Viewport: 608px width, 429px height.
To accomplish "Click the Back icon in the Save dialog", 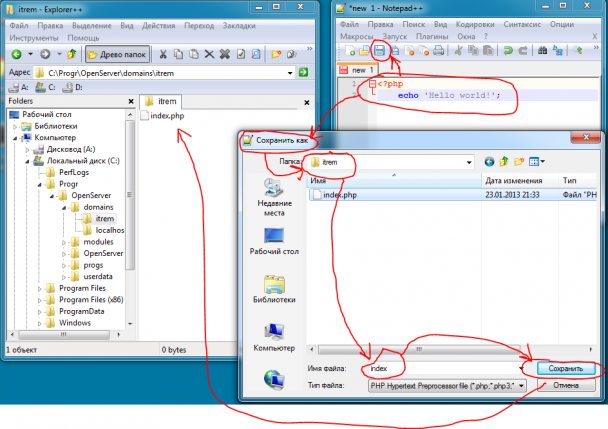I will point(489,162).
